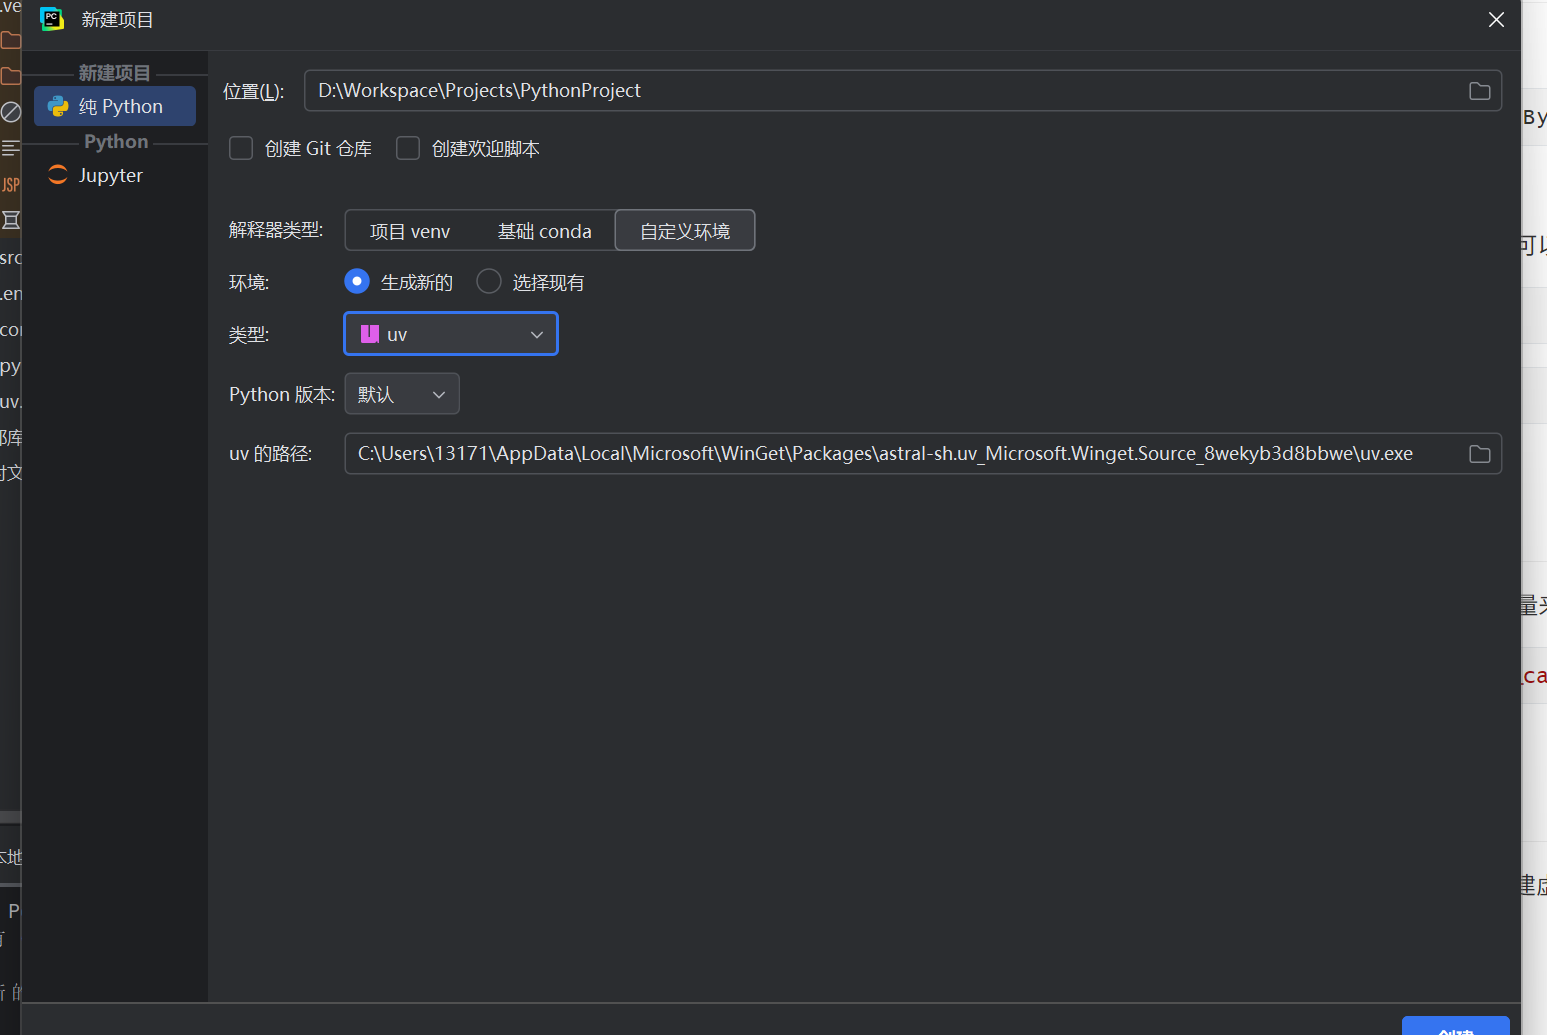Enable the 创建 Git 仓库 checkbox

tap(241, 149)
